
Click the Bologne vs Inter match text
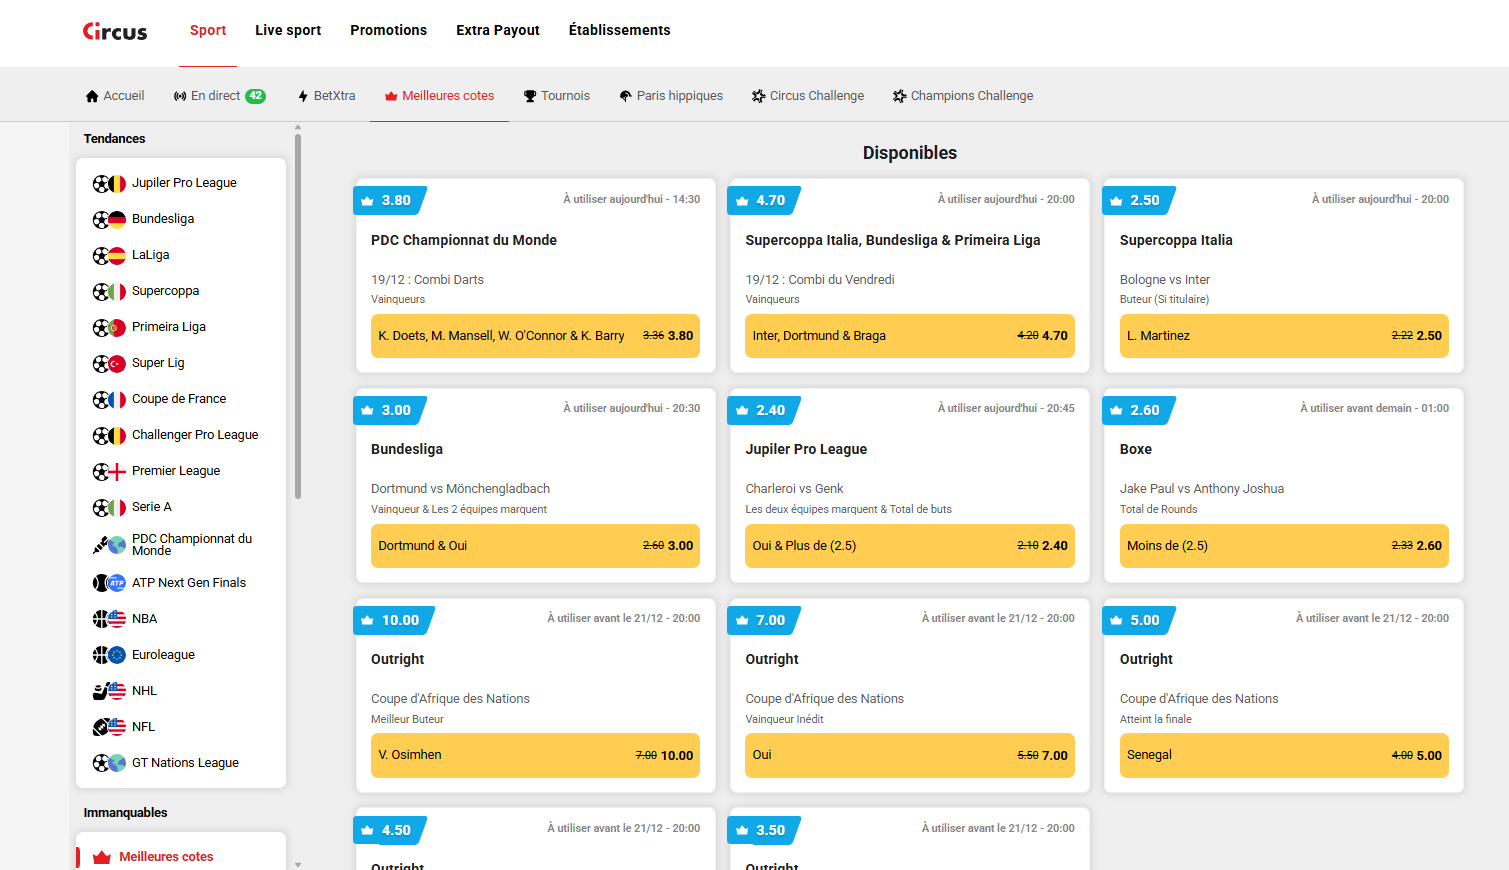(1165, 280)
